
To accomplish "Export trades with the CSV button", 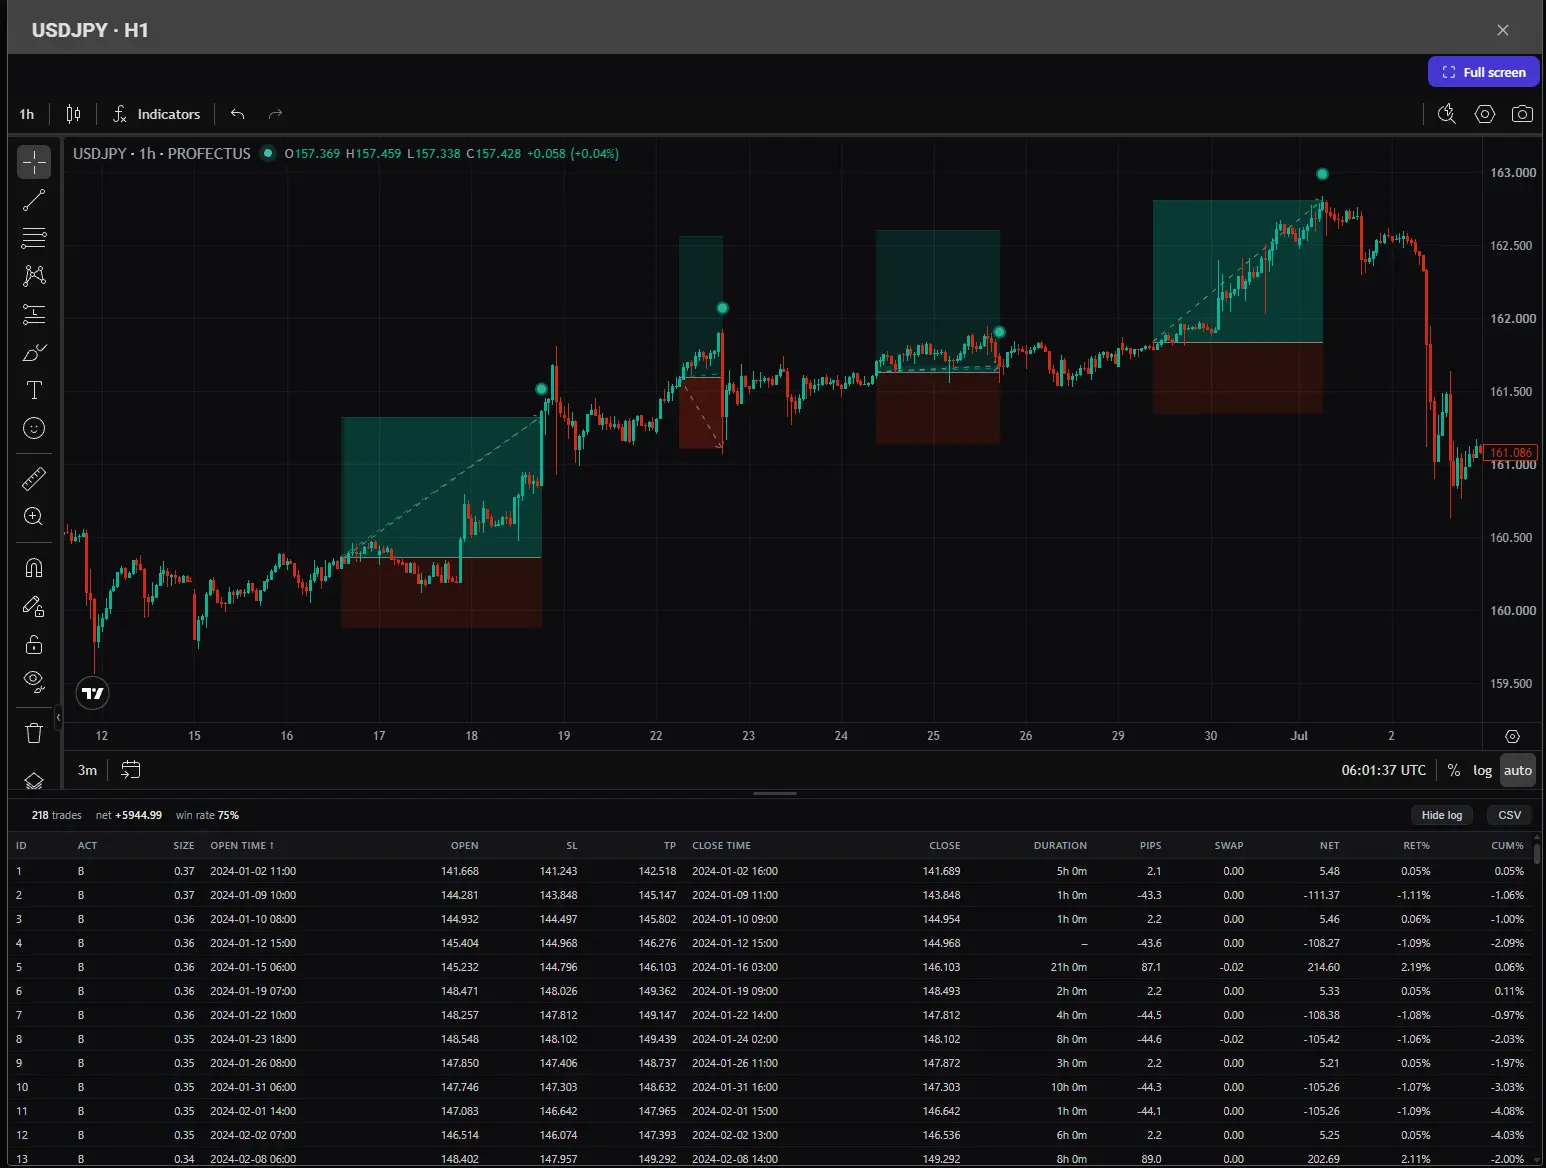I will [x=1510, y=815].
